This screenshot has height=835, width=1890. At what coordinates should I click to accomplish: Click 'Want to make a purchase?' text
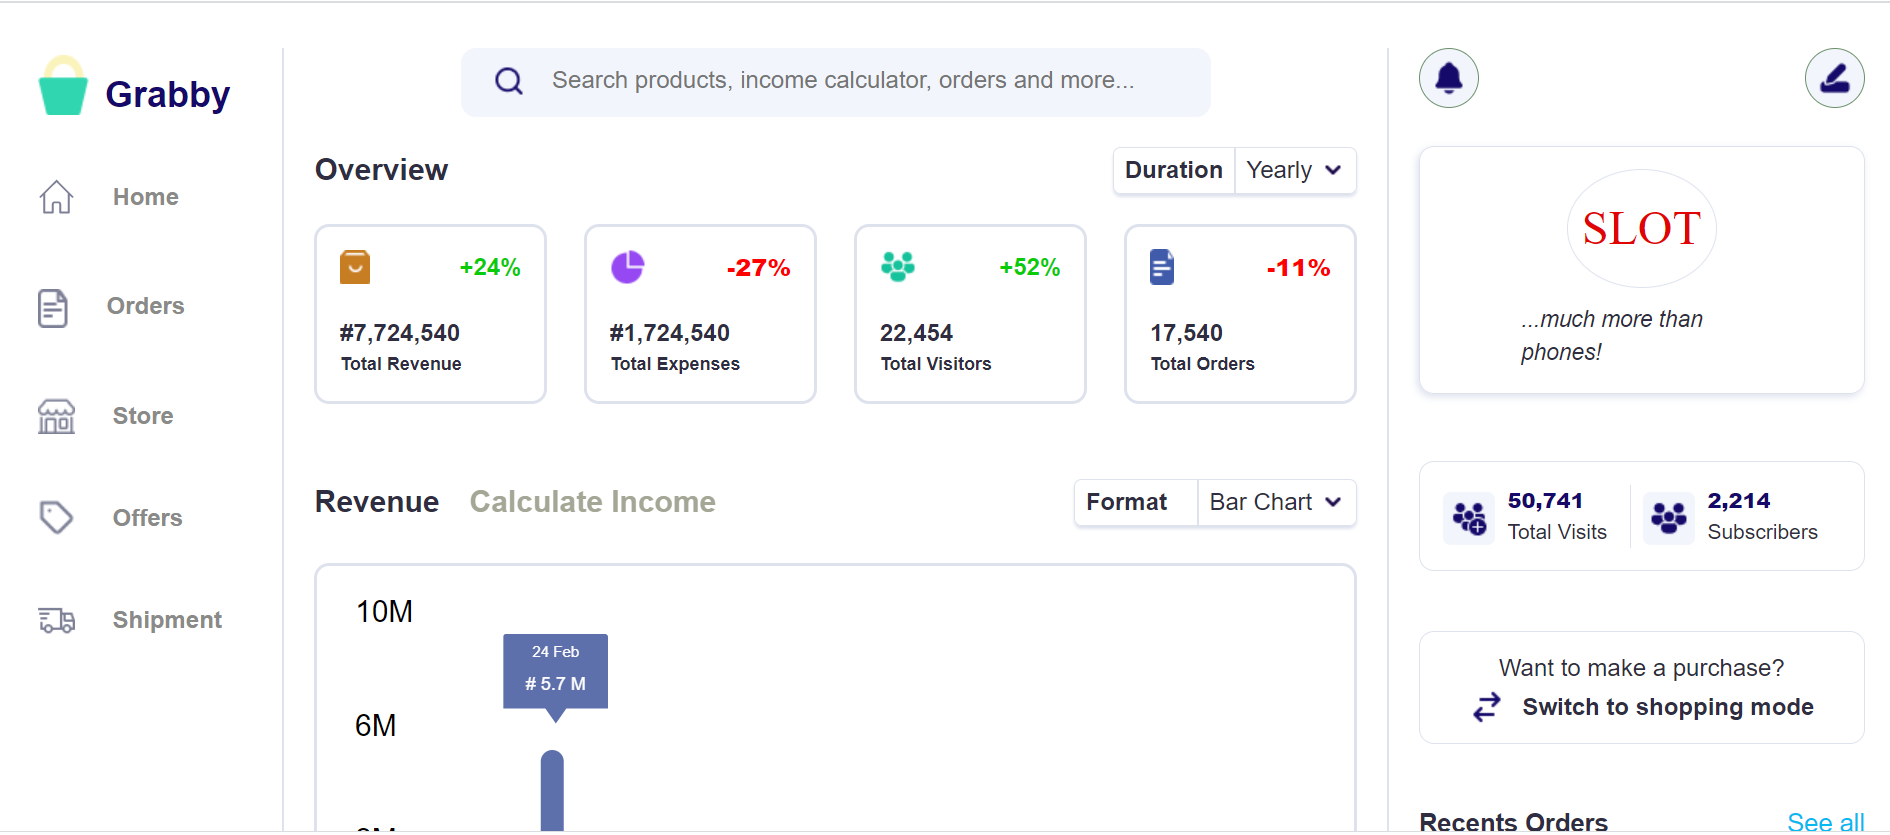[1642, 668]
